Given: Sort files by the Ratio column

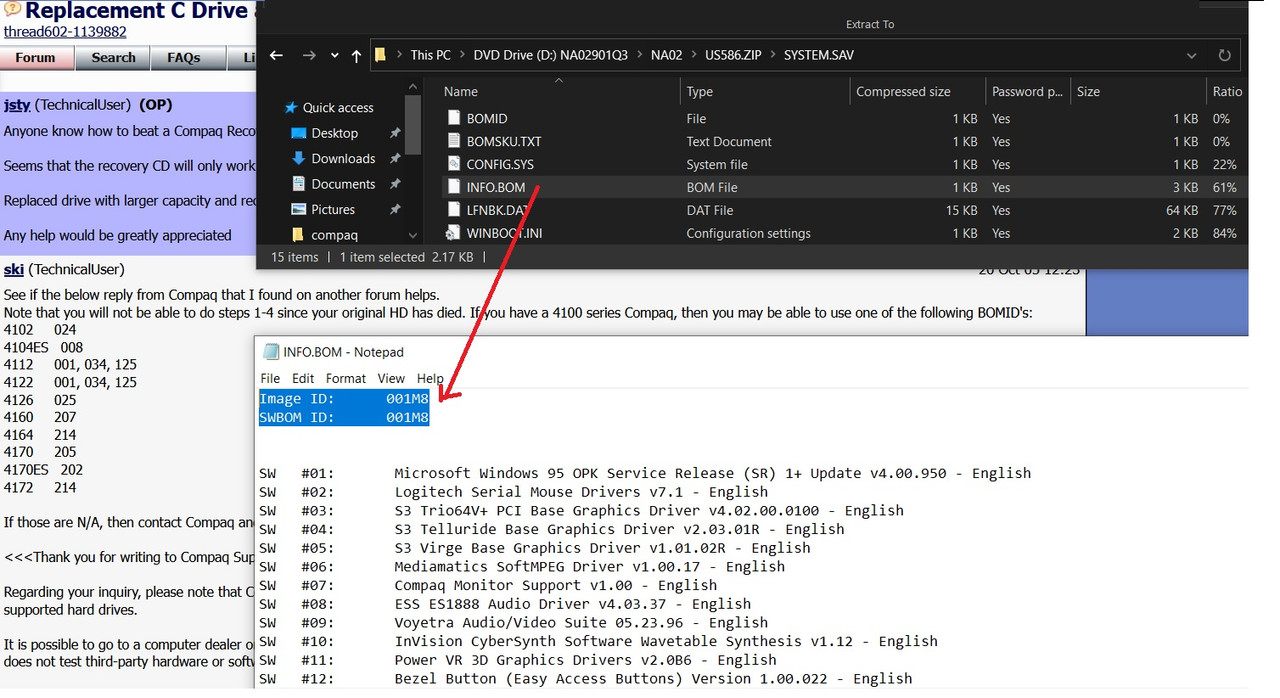Looking at the screenshot, I should pyautogui.click(x=1227, y=92).
